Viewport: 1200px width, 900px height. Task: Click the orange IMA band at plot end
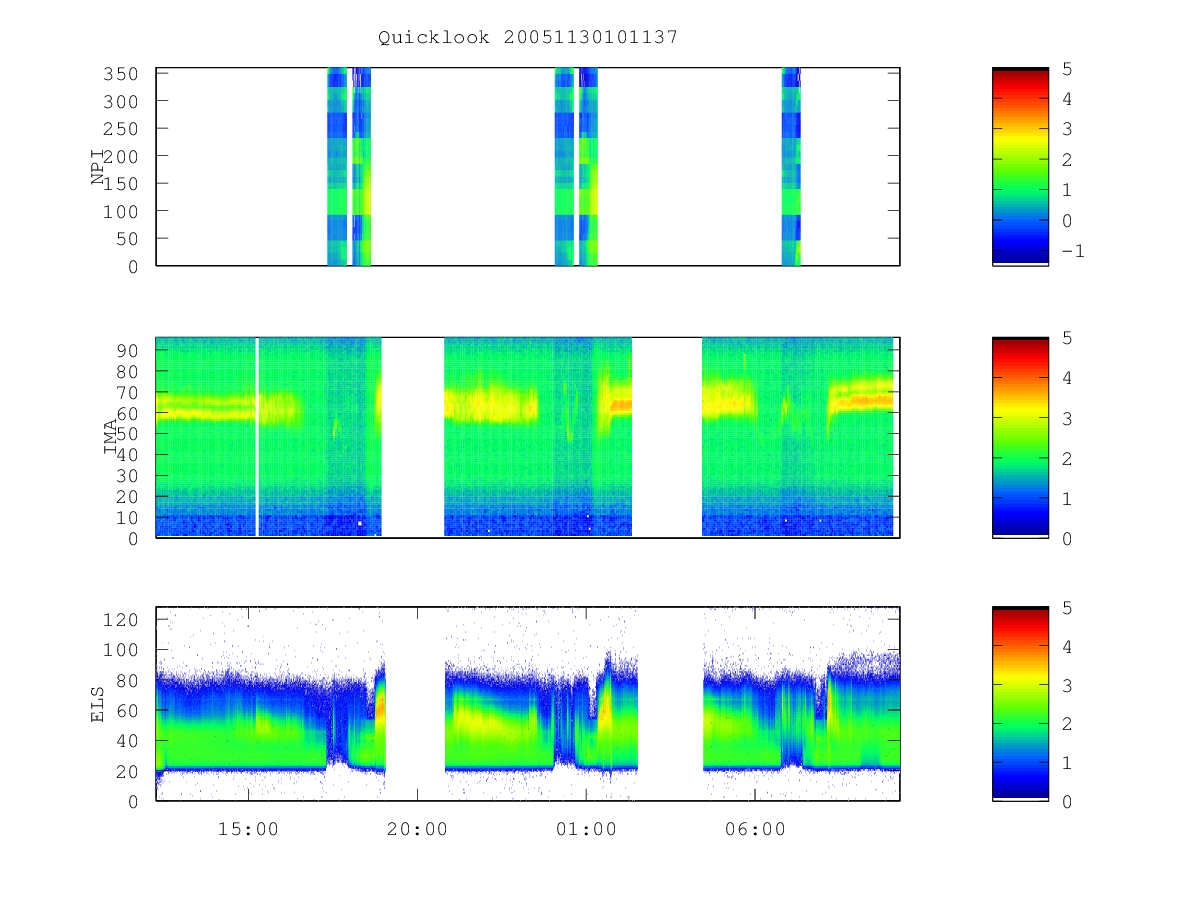point(862,402)
